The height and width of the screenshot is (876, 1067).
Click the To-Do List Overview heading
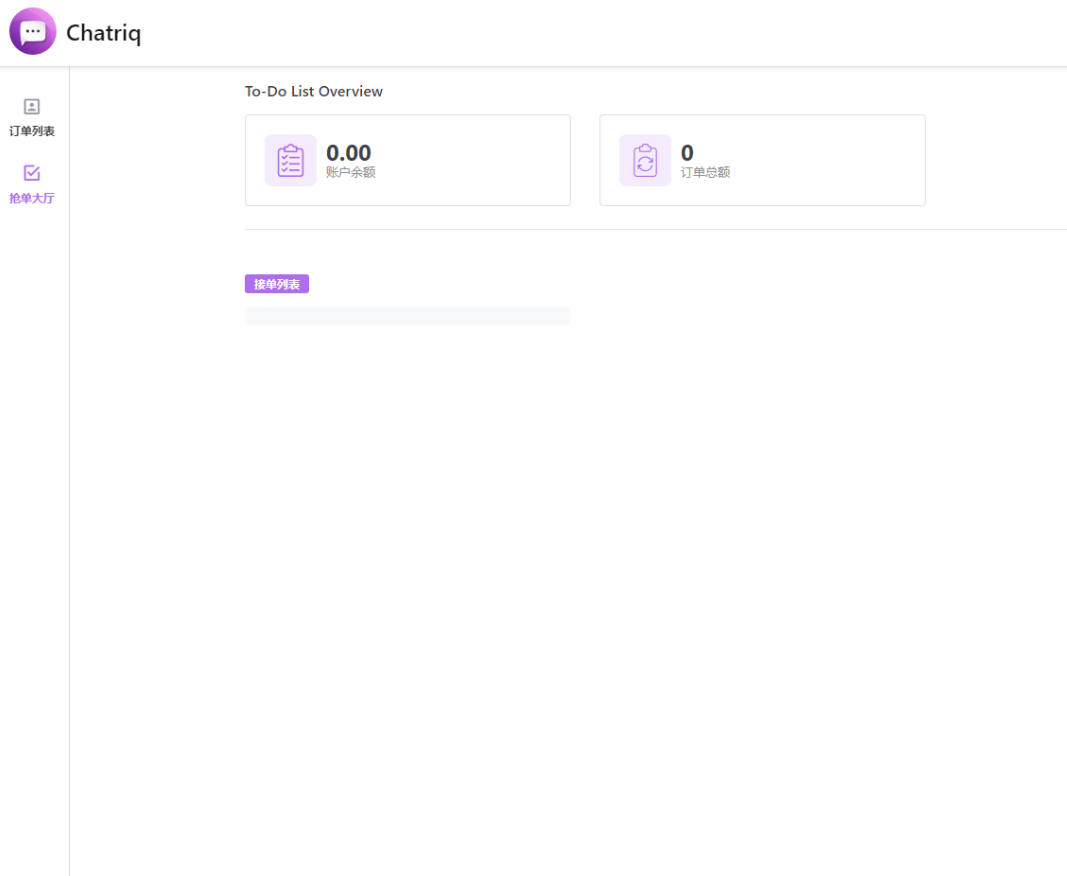313,91
